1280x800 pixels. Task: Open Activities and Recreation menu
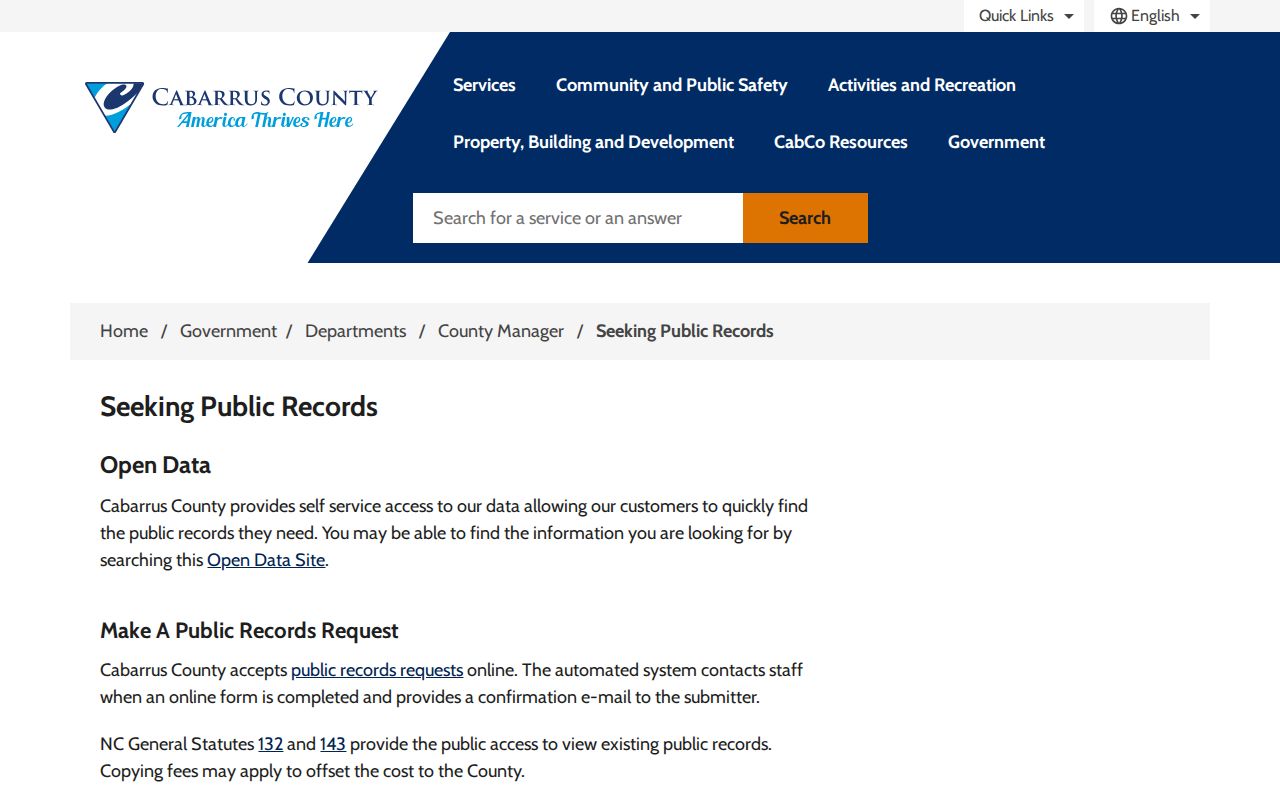(922, 85)
